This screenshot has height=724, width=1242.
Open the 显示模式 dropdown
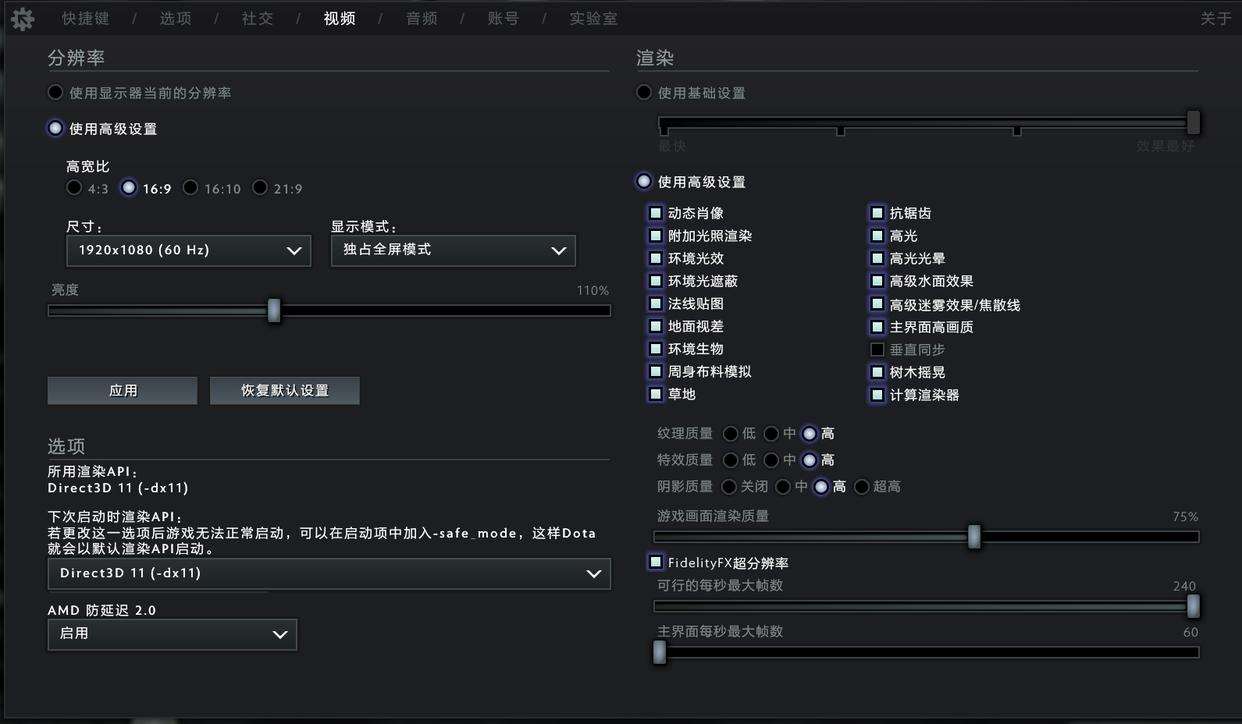[453, 250]
